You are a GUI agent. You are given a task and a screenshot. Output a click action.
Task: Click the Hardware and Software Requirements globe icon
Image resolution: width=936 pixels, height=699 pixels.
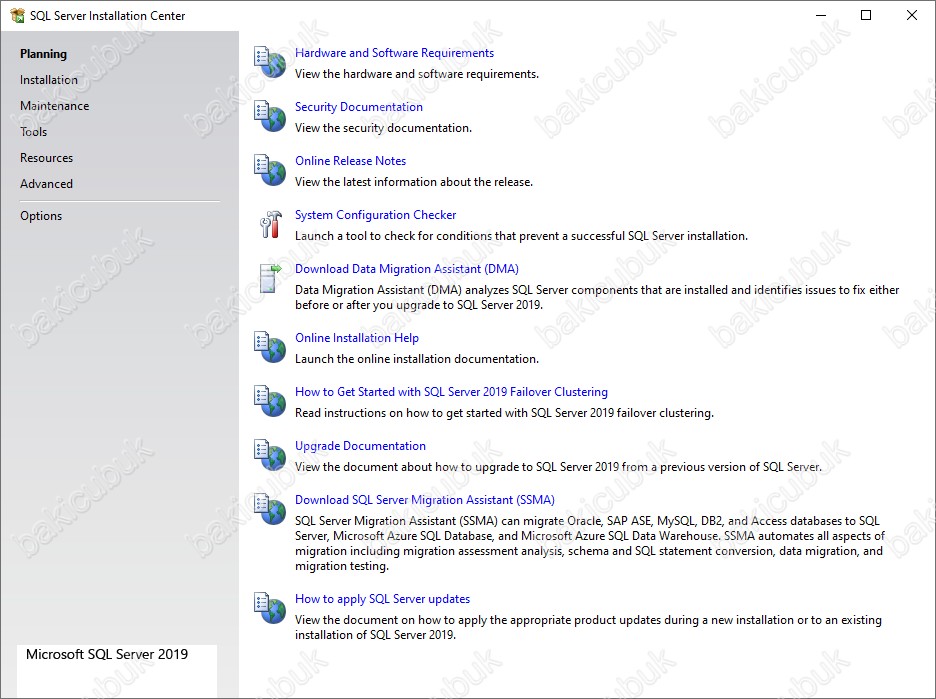click(270, 62)
